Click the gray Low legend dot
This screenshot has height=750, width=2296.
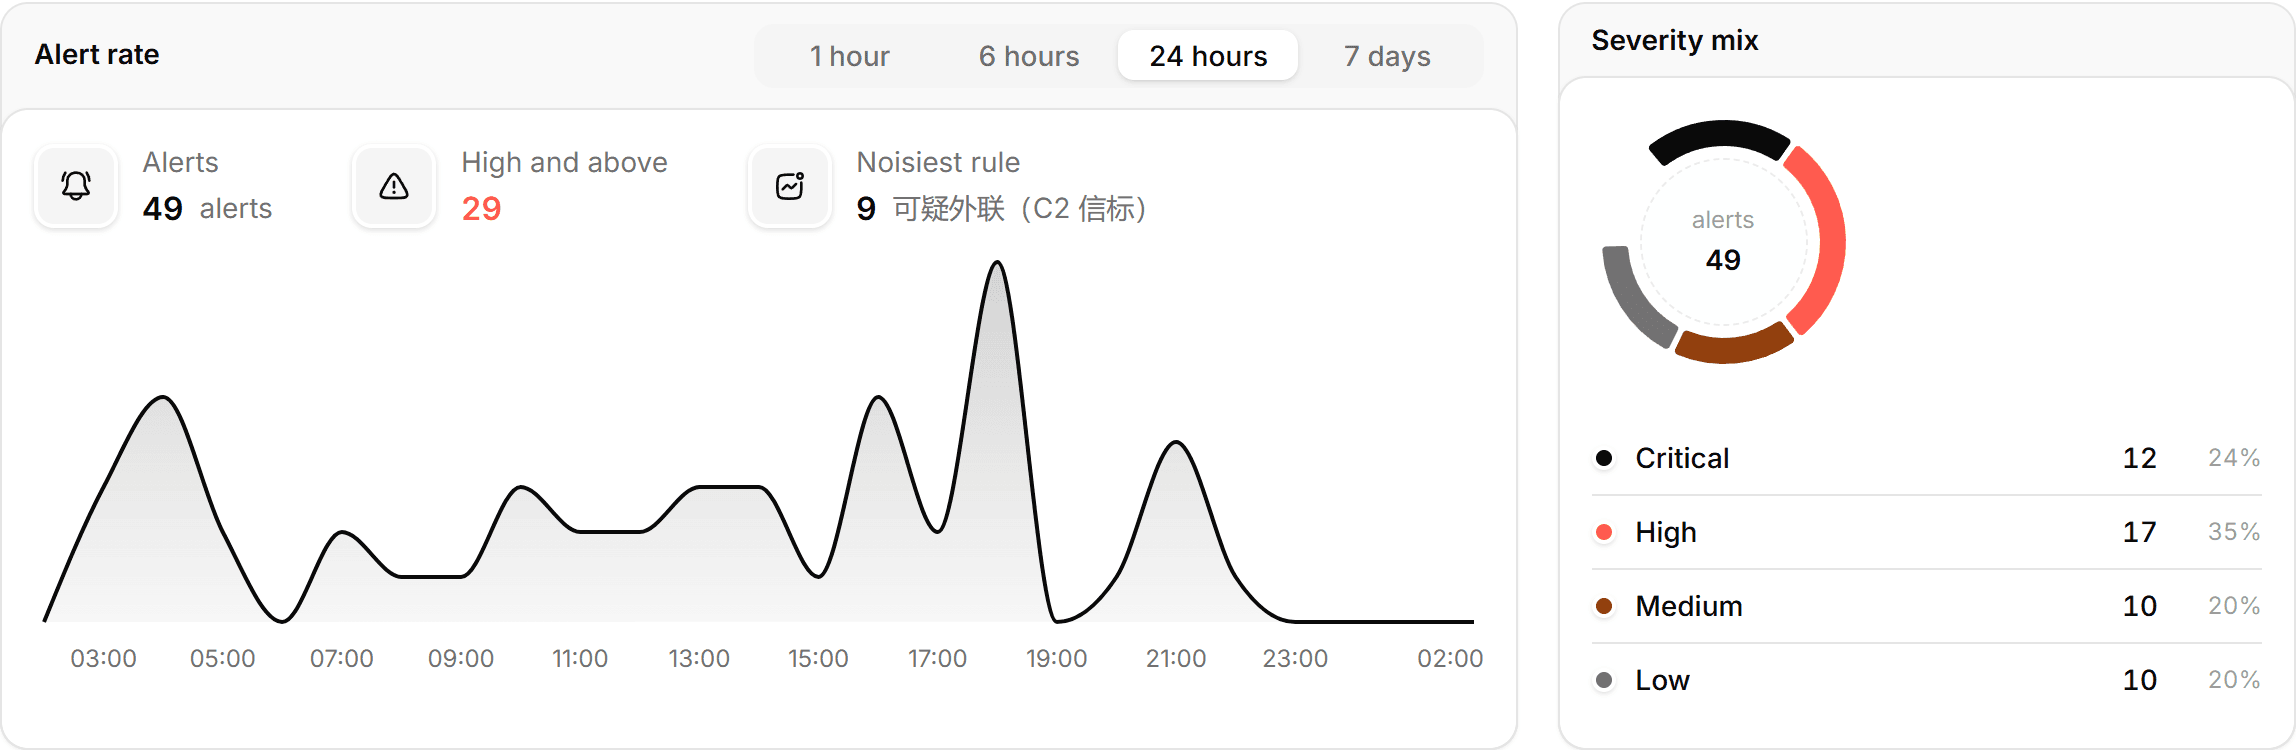1604,680
